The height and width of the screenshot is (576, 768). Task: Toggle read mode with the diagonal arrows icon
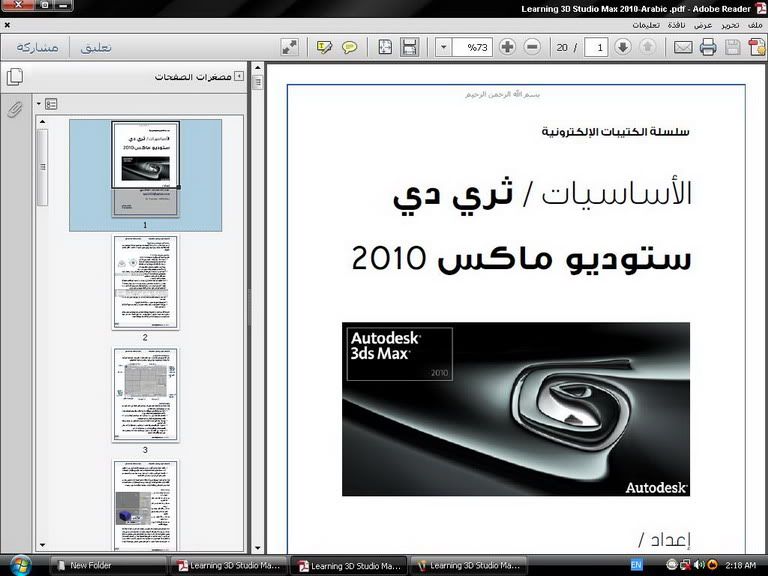[289, 48]
